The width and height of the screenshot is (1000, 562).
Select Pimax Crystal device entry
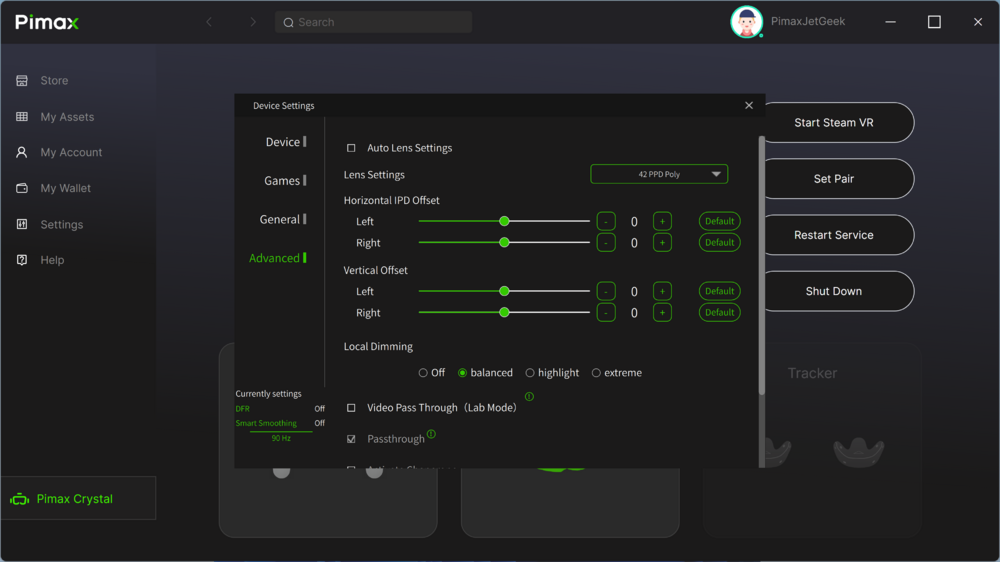tap(78, 498)
